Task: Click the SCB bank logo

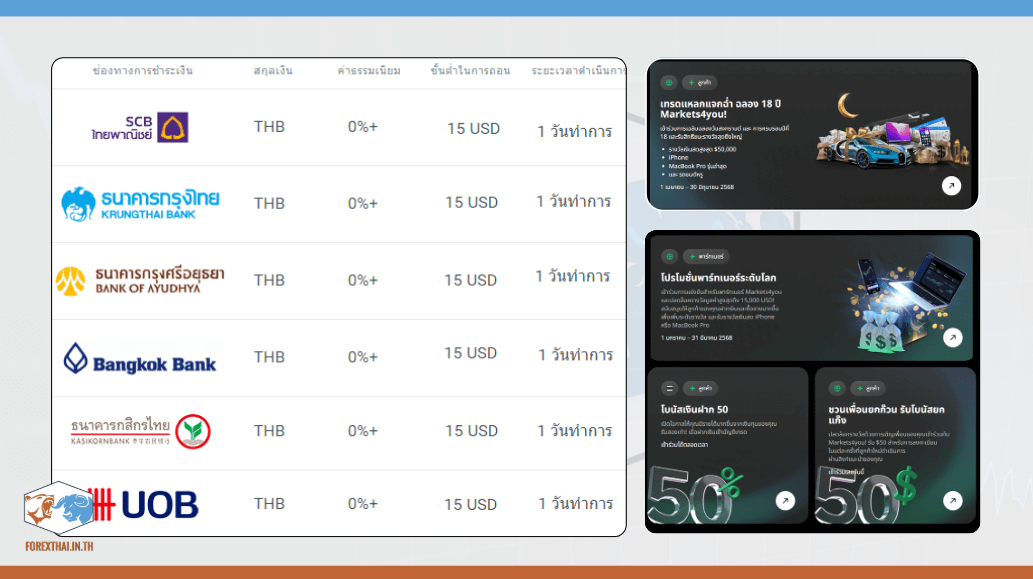Action: (140, 128)
